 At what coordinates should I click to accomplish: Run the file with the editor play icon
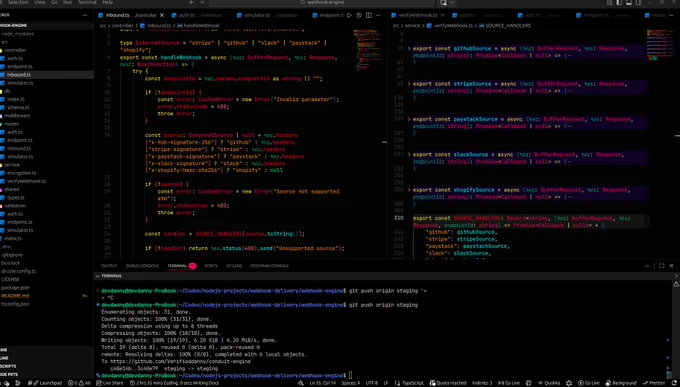click(x=349, y=15)
